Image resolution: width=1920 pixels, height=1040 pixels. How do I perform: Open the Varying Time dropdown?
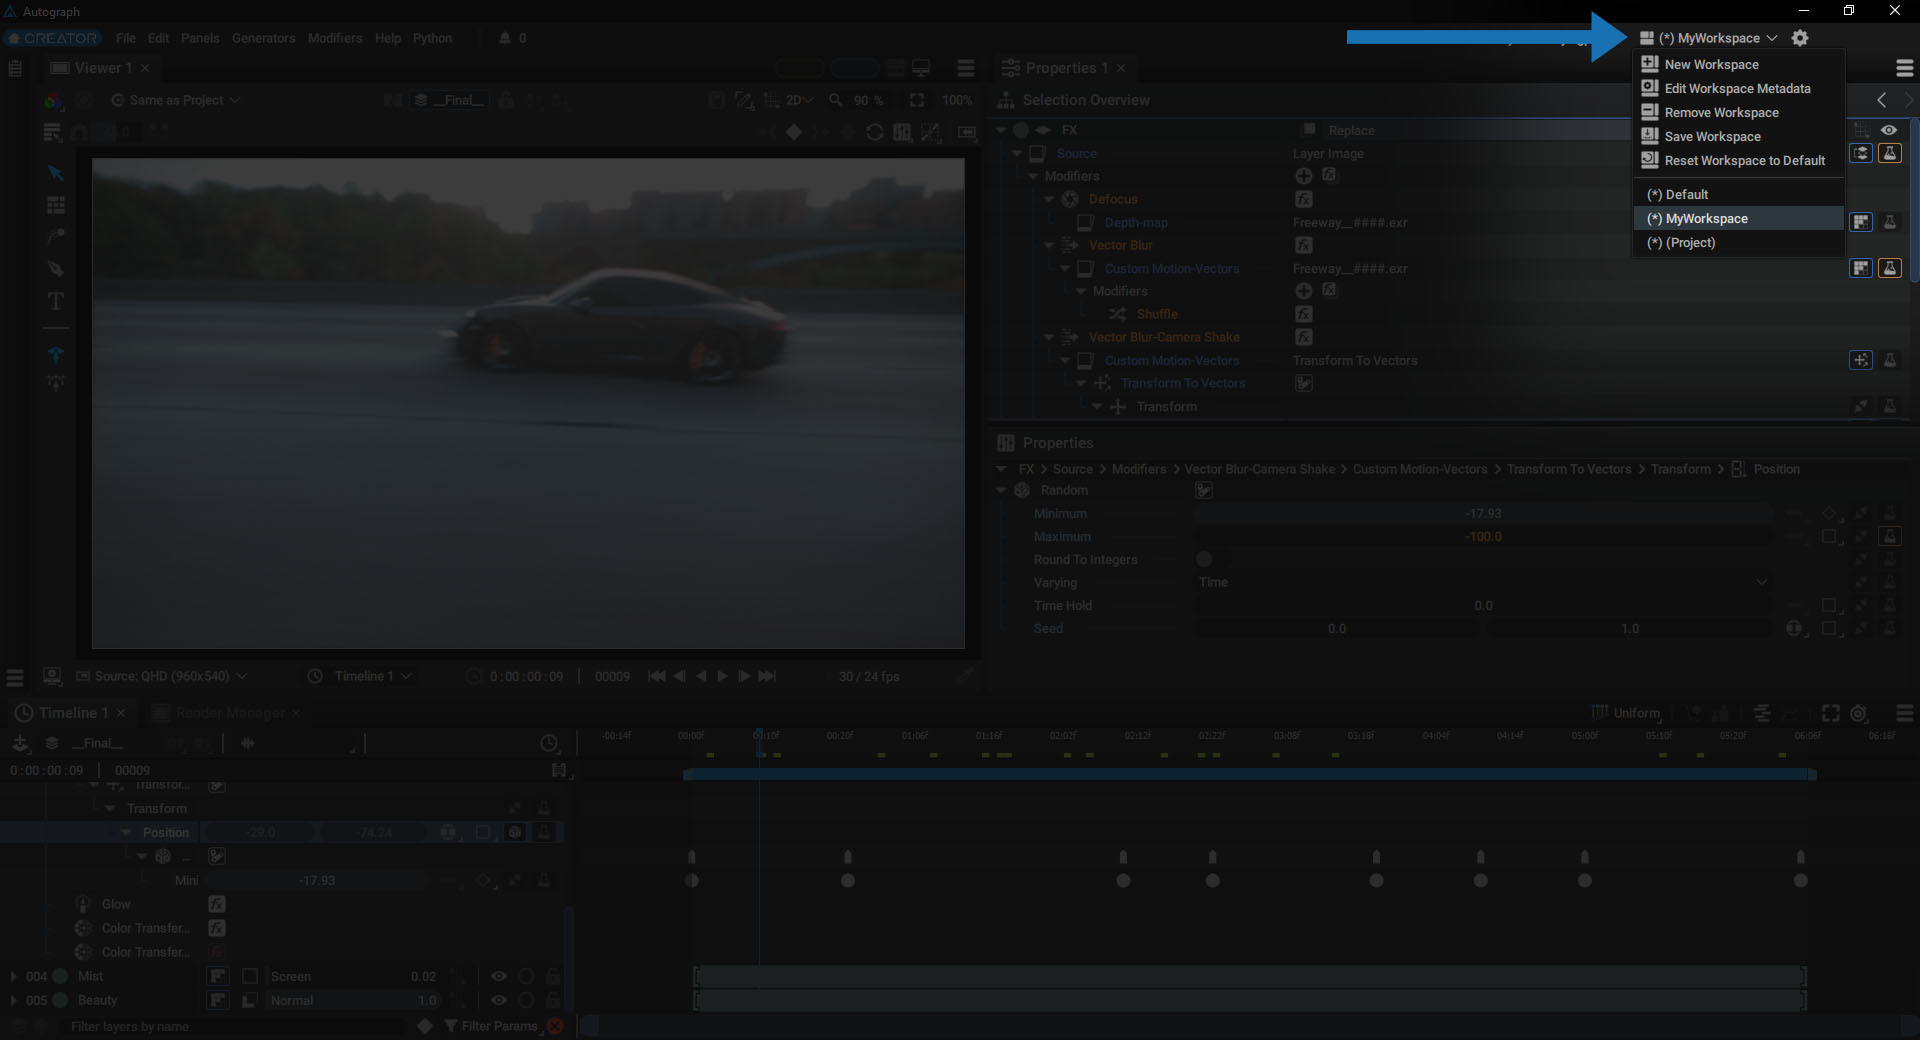click(1483, 582)
